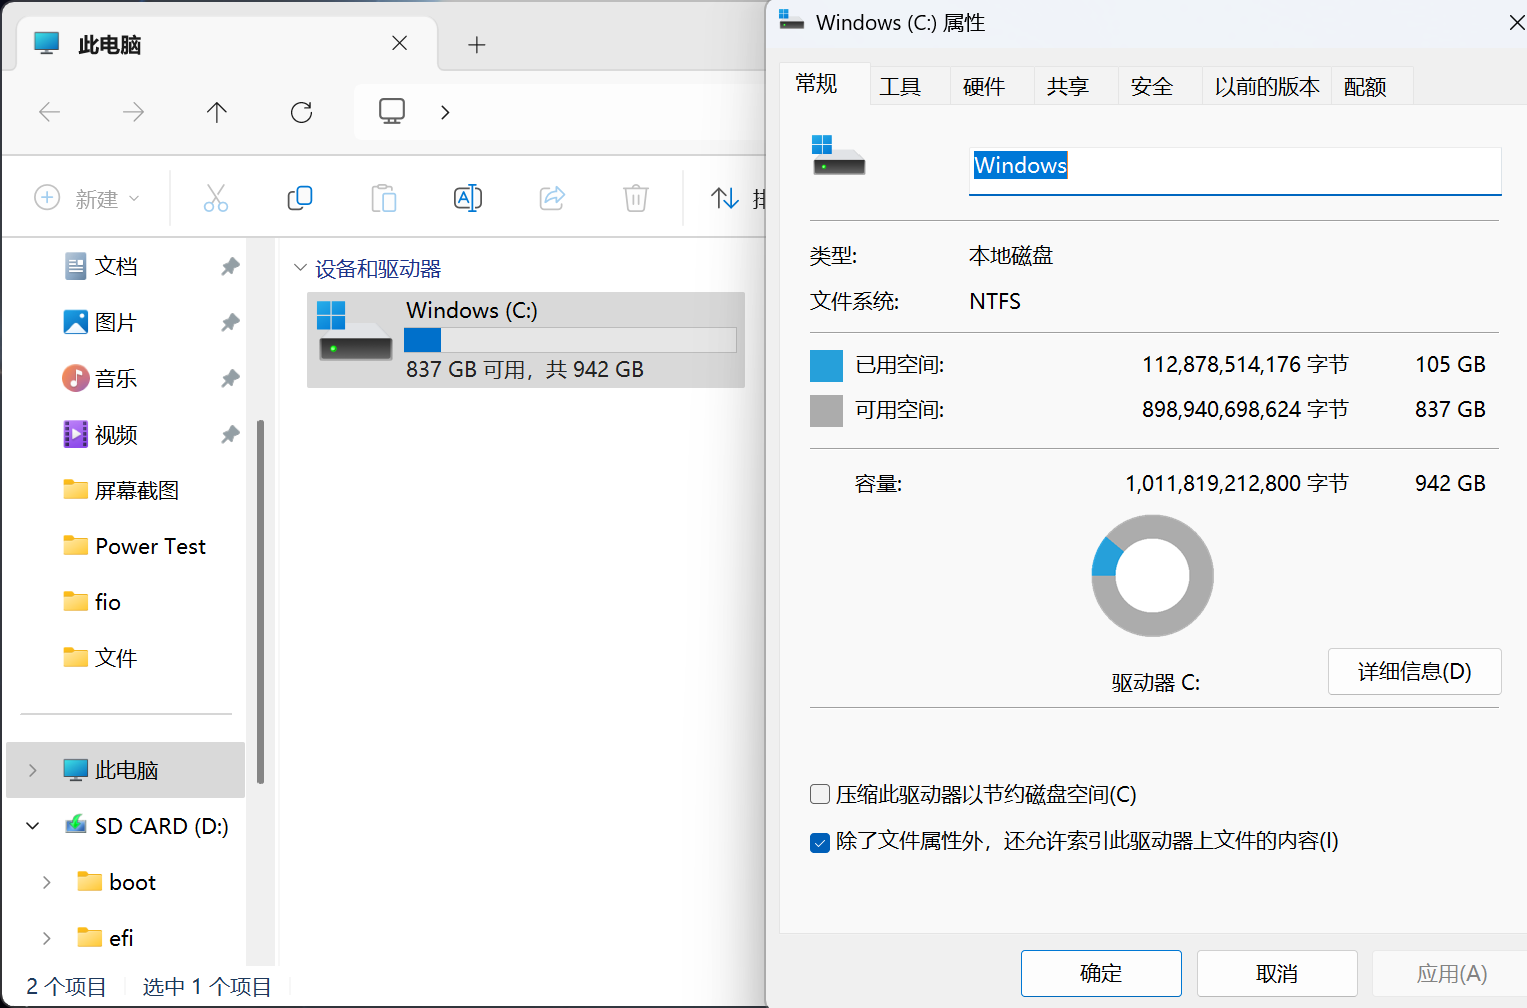Click the Copy icon in toolbar
The width and height of the screenshot is (1527, 1008).
300,198
